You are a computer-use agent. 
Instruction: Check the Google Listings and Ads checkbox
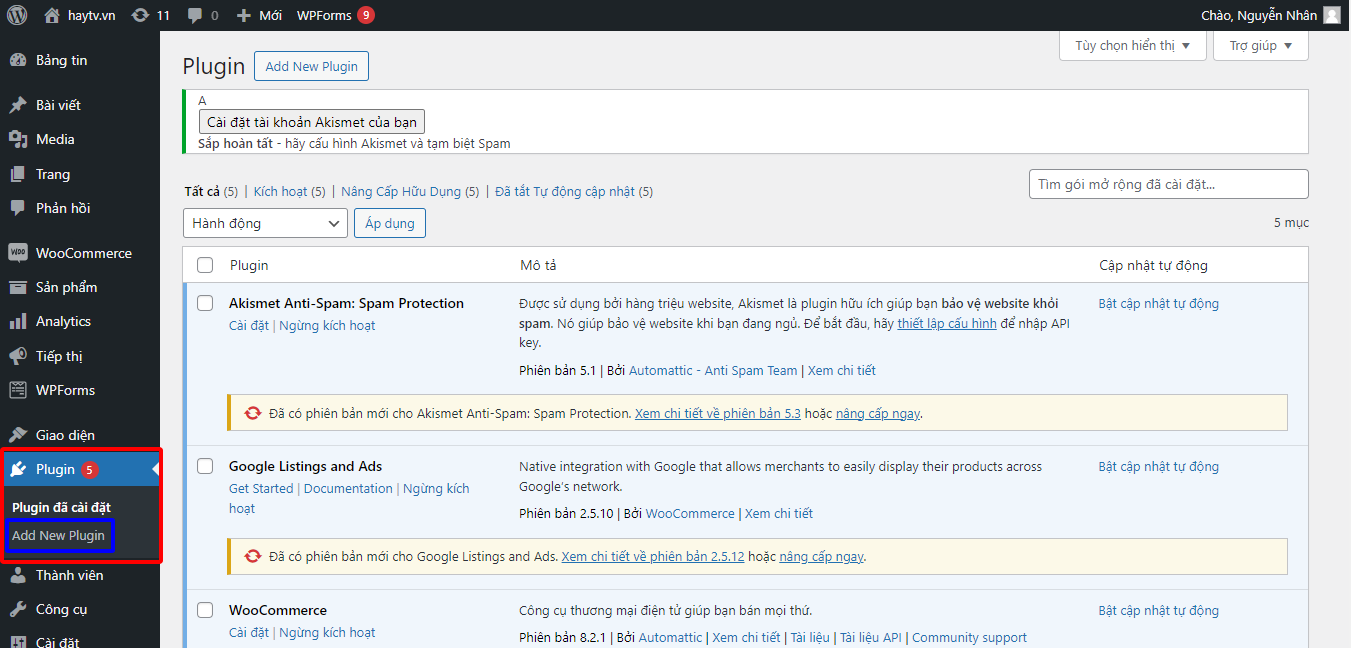click(x=205, y=466)
